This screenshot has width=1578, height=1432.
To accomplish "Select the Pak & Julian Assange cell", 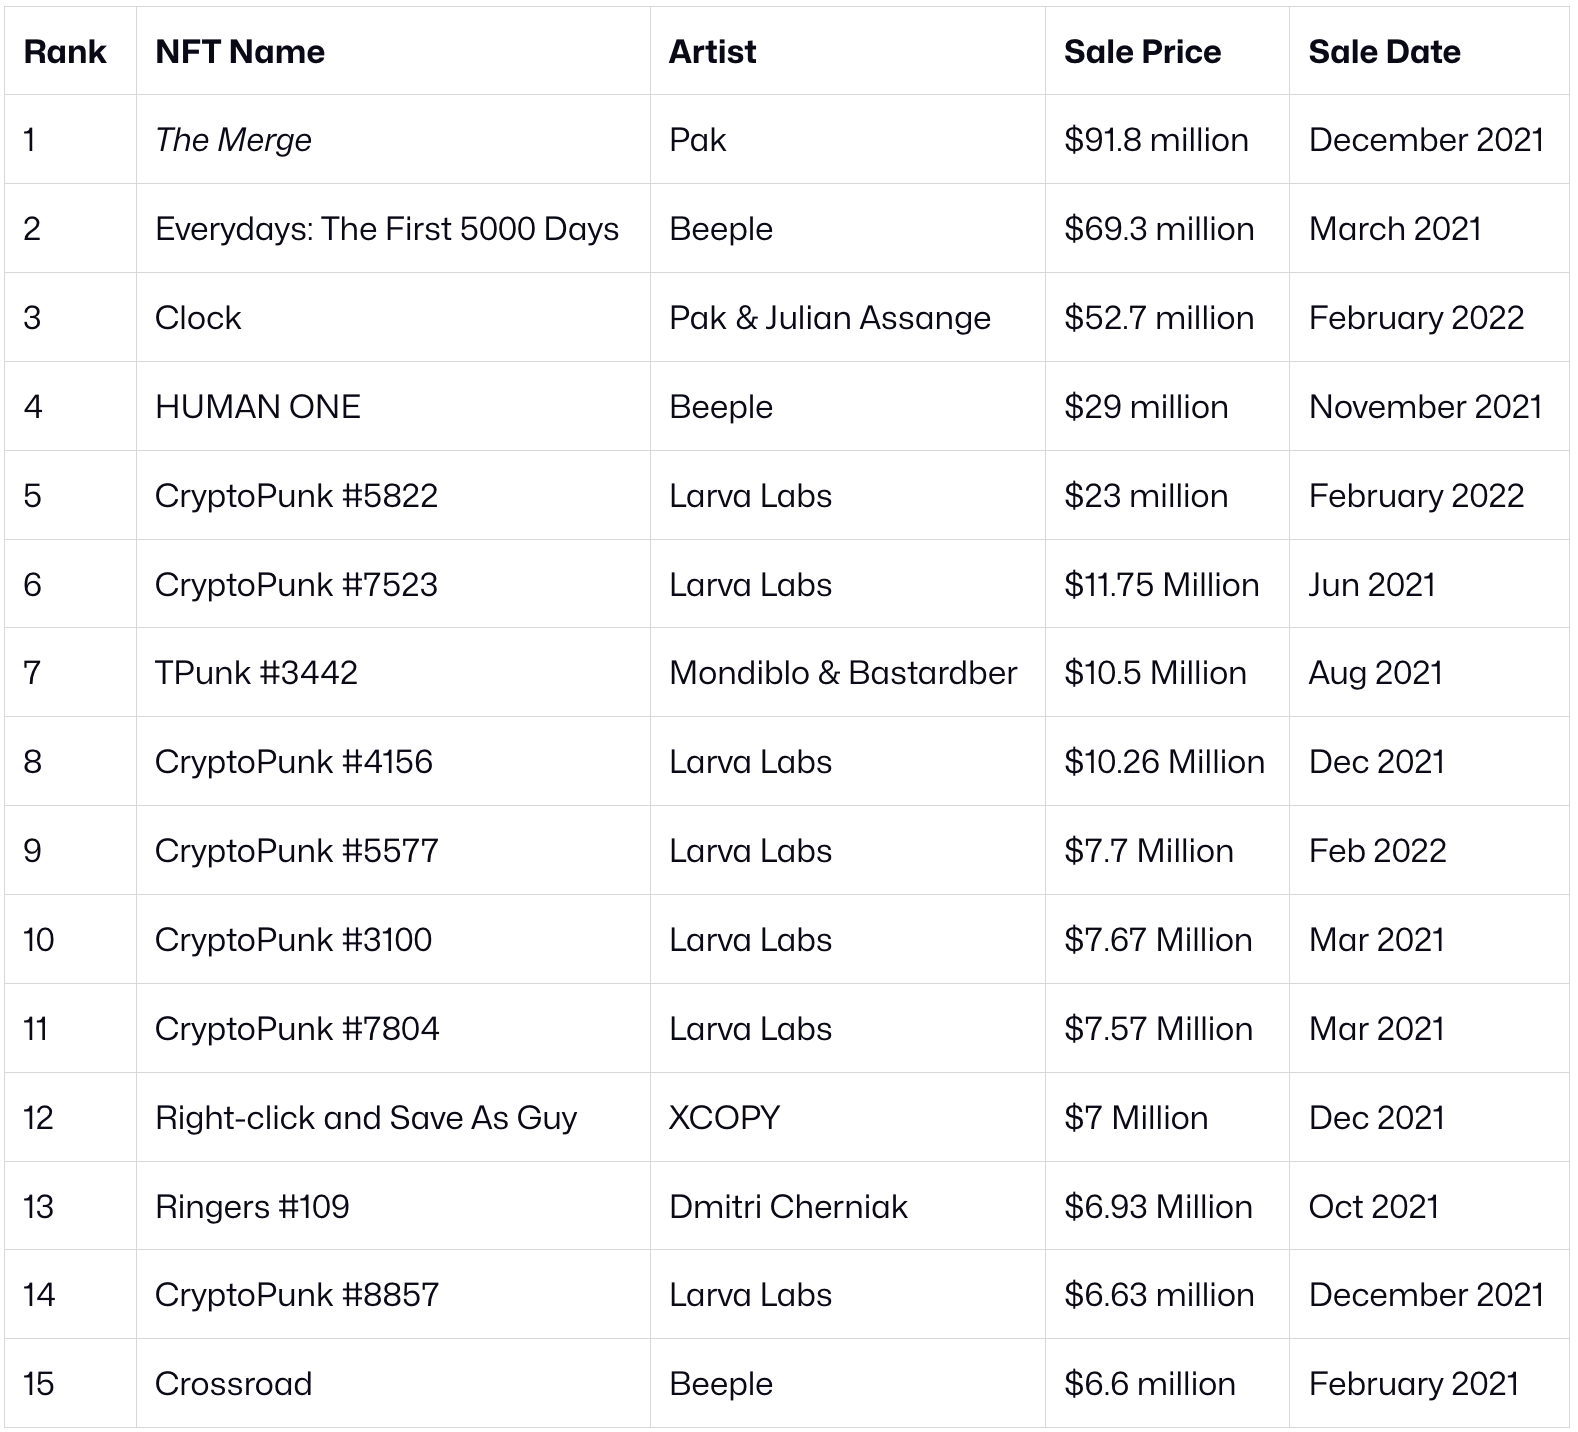I will pos(830,318).
